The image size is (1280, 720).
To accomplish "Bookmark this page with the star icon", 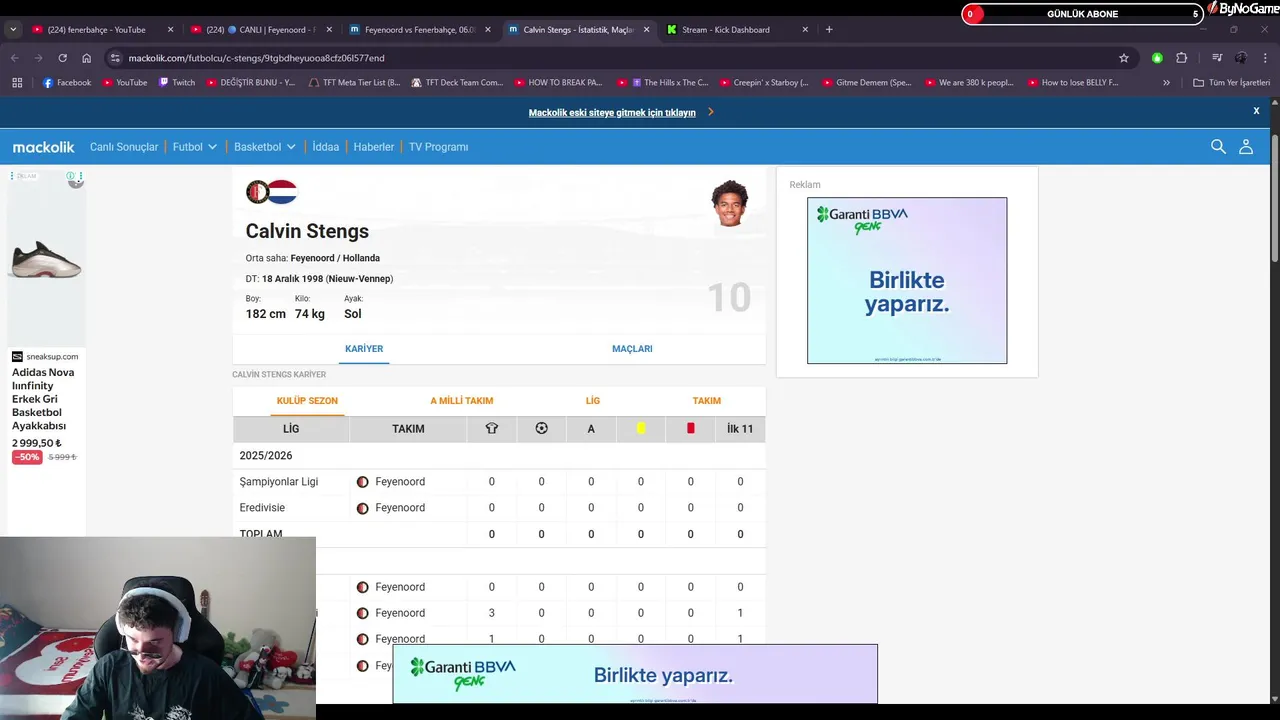I will [1124, 58].
